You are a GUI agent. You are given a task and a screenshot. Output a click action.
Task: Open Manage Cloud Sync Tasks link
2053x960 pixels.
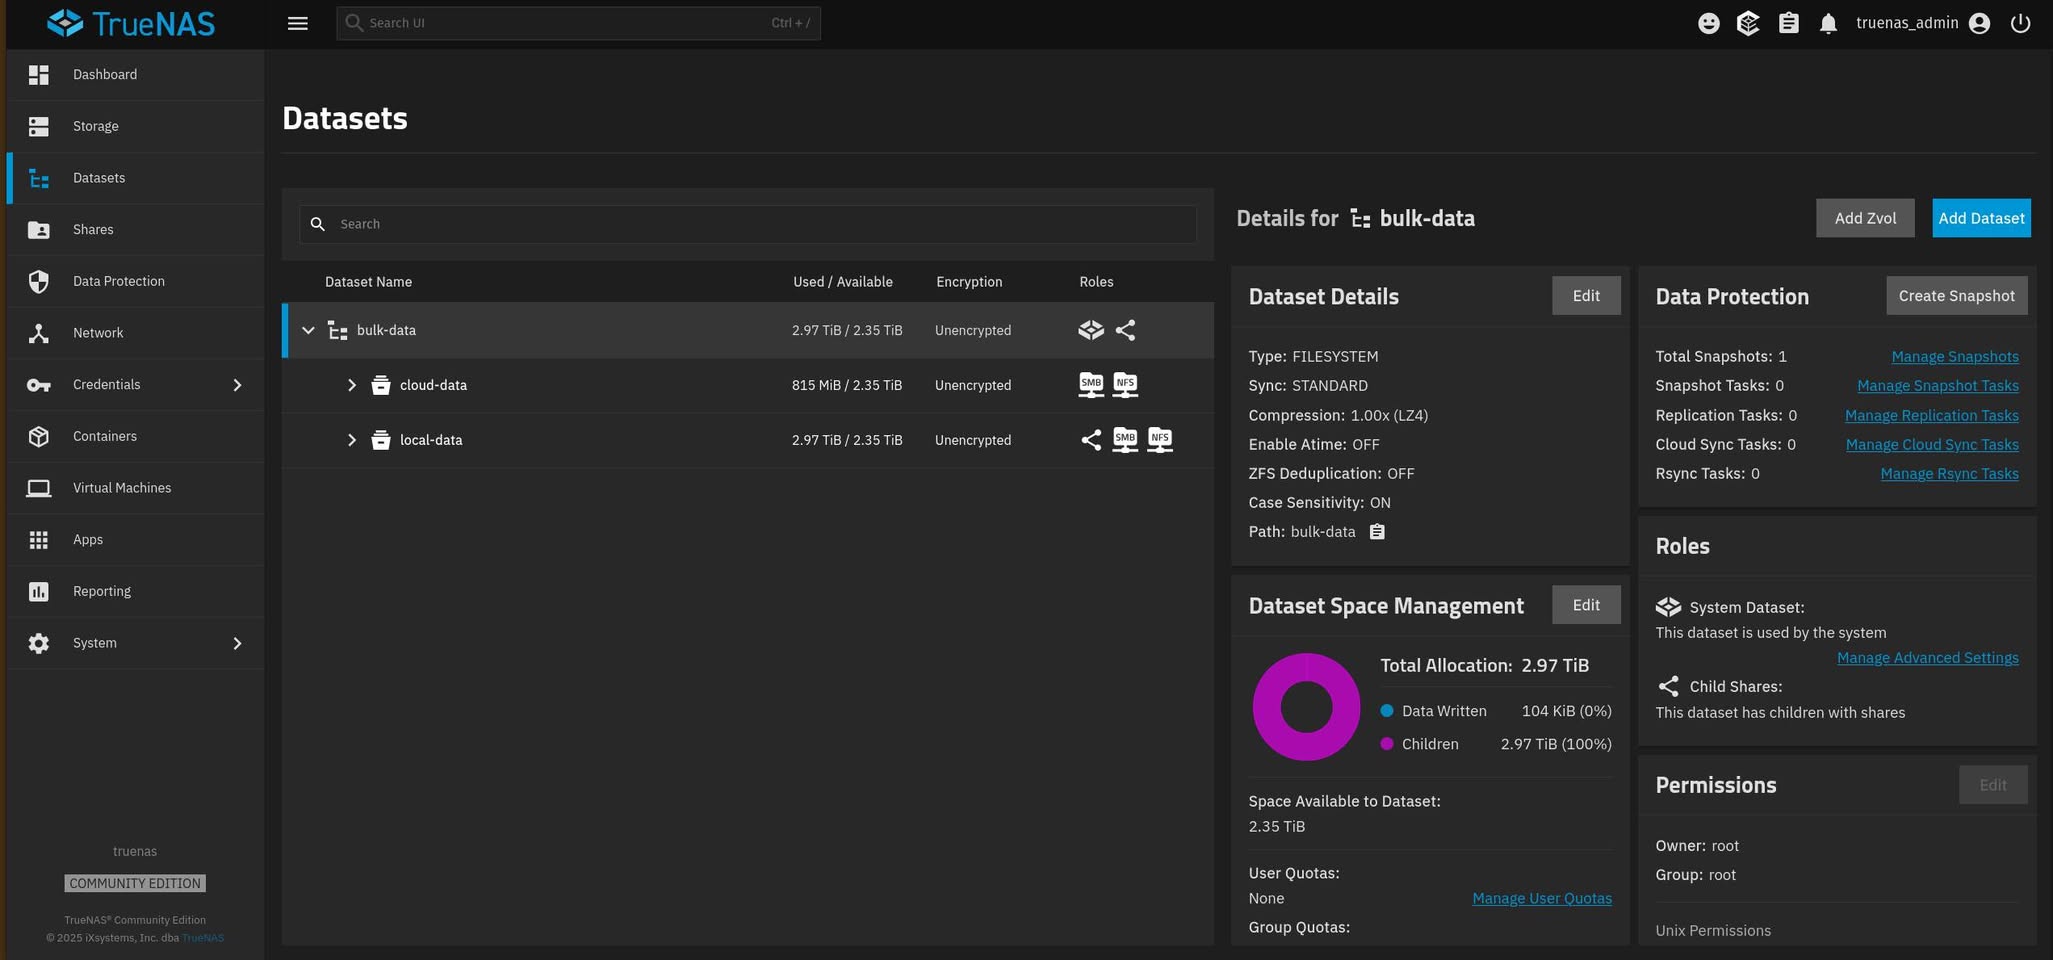click(1932, 445)
